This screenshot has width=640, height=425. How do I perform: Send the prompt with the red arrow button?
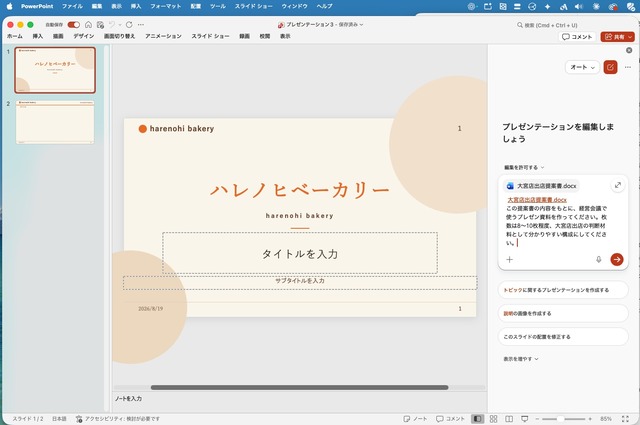(x=617, y=259)
